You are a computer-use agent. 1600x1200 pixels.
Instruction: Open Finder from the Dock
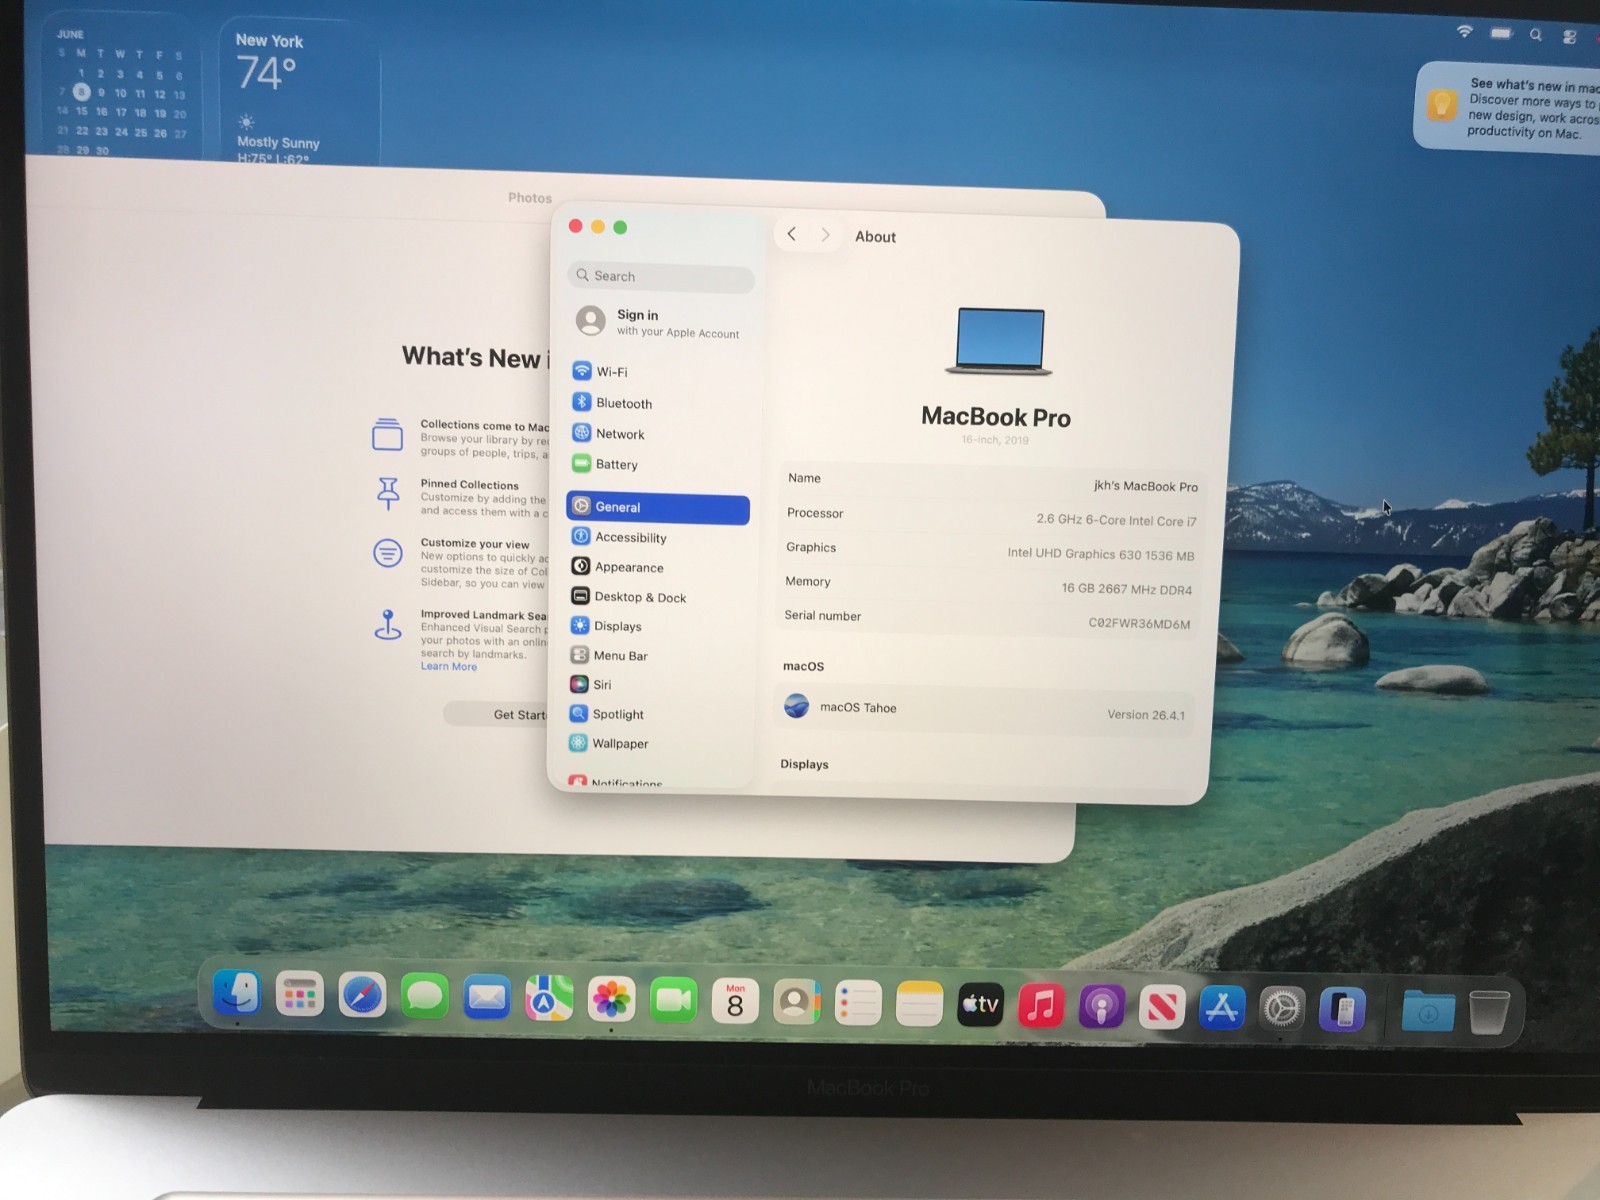(237, 994)
